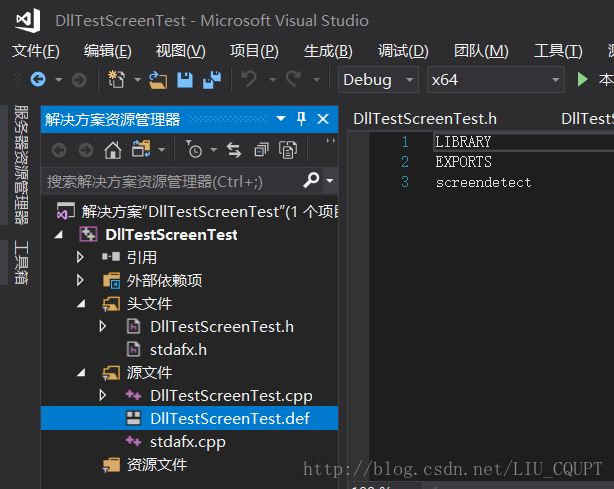Image resolution: width=614 pixels, height=489 pixels.
Task: Click the Collapse All icon in Solution Explorer
Action: pyautogui.click(x=261, y=150)
